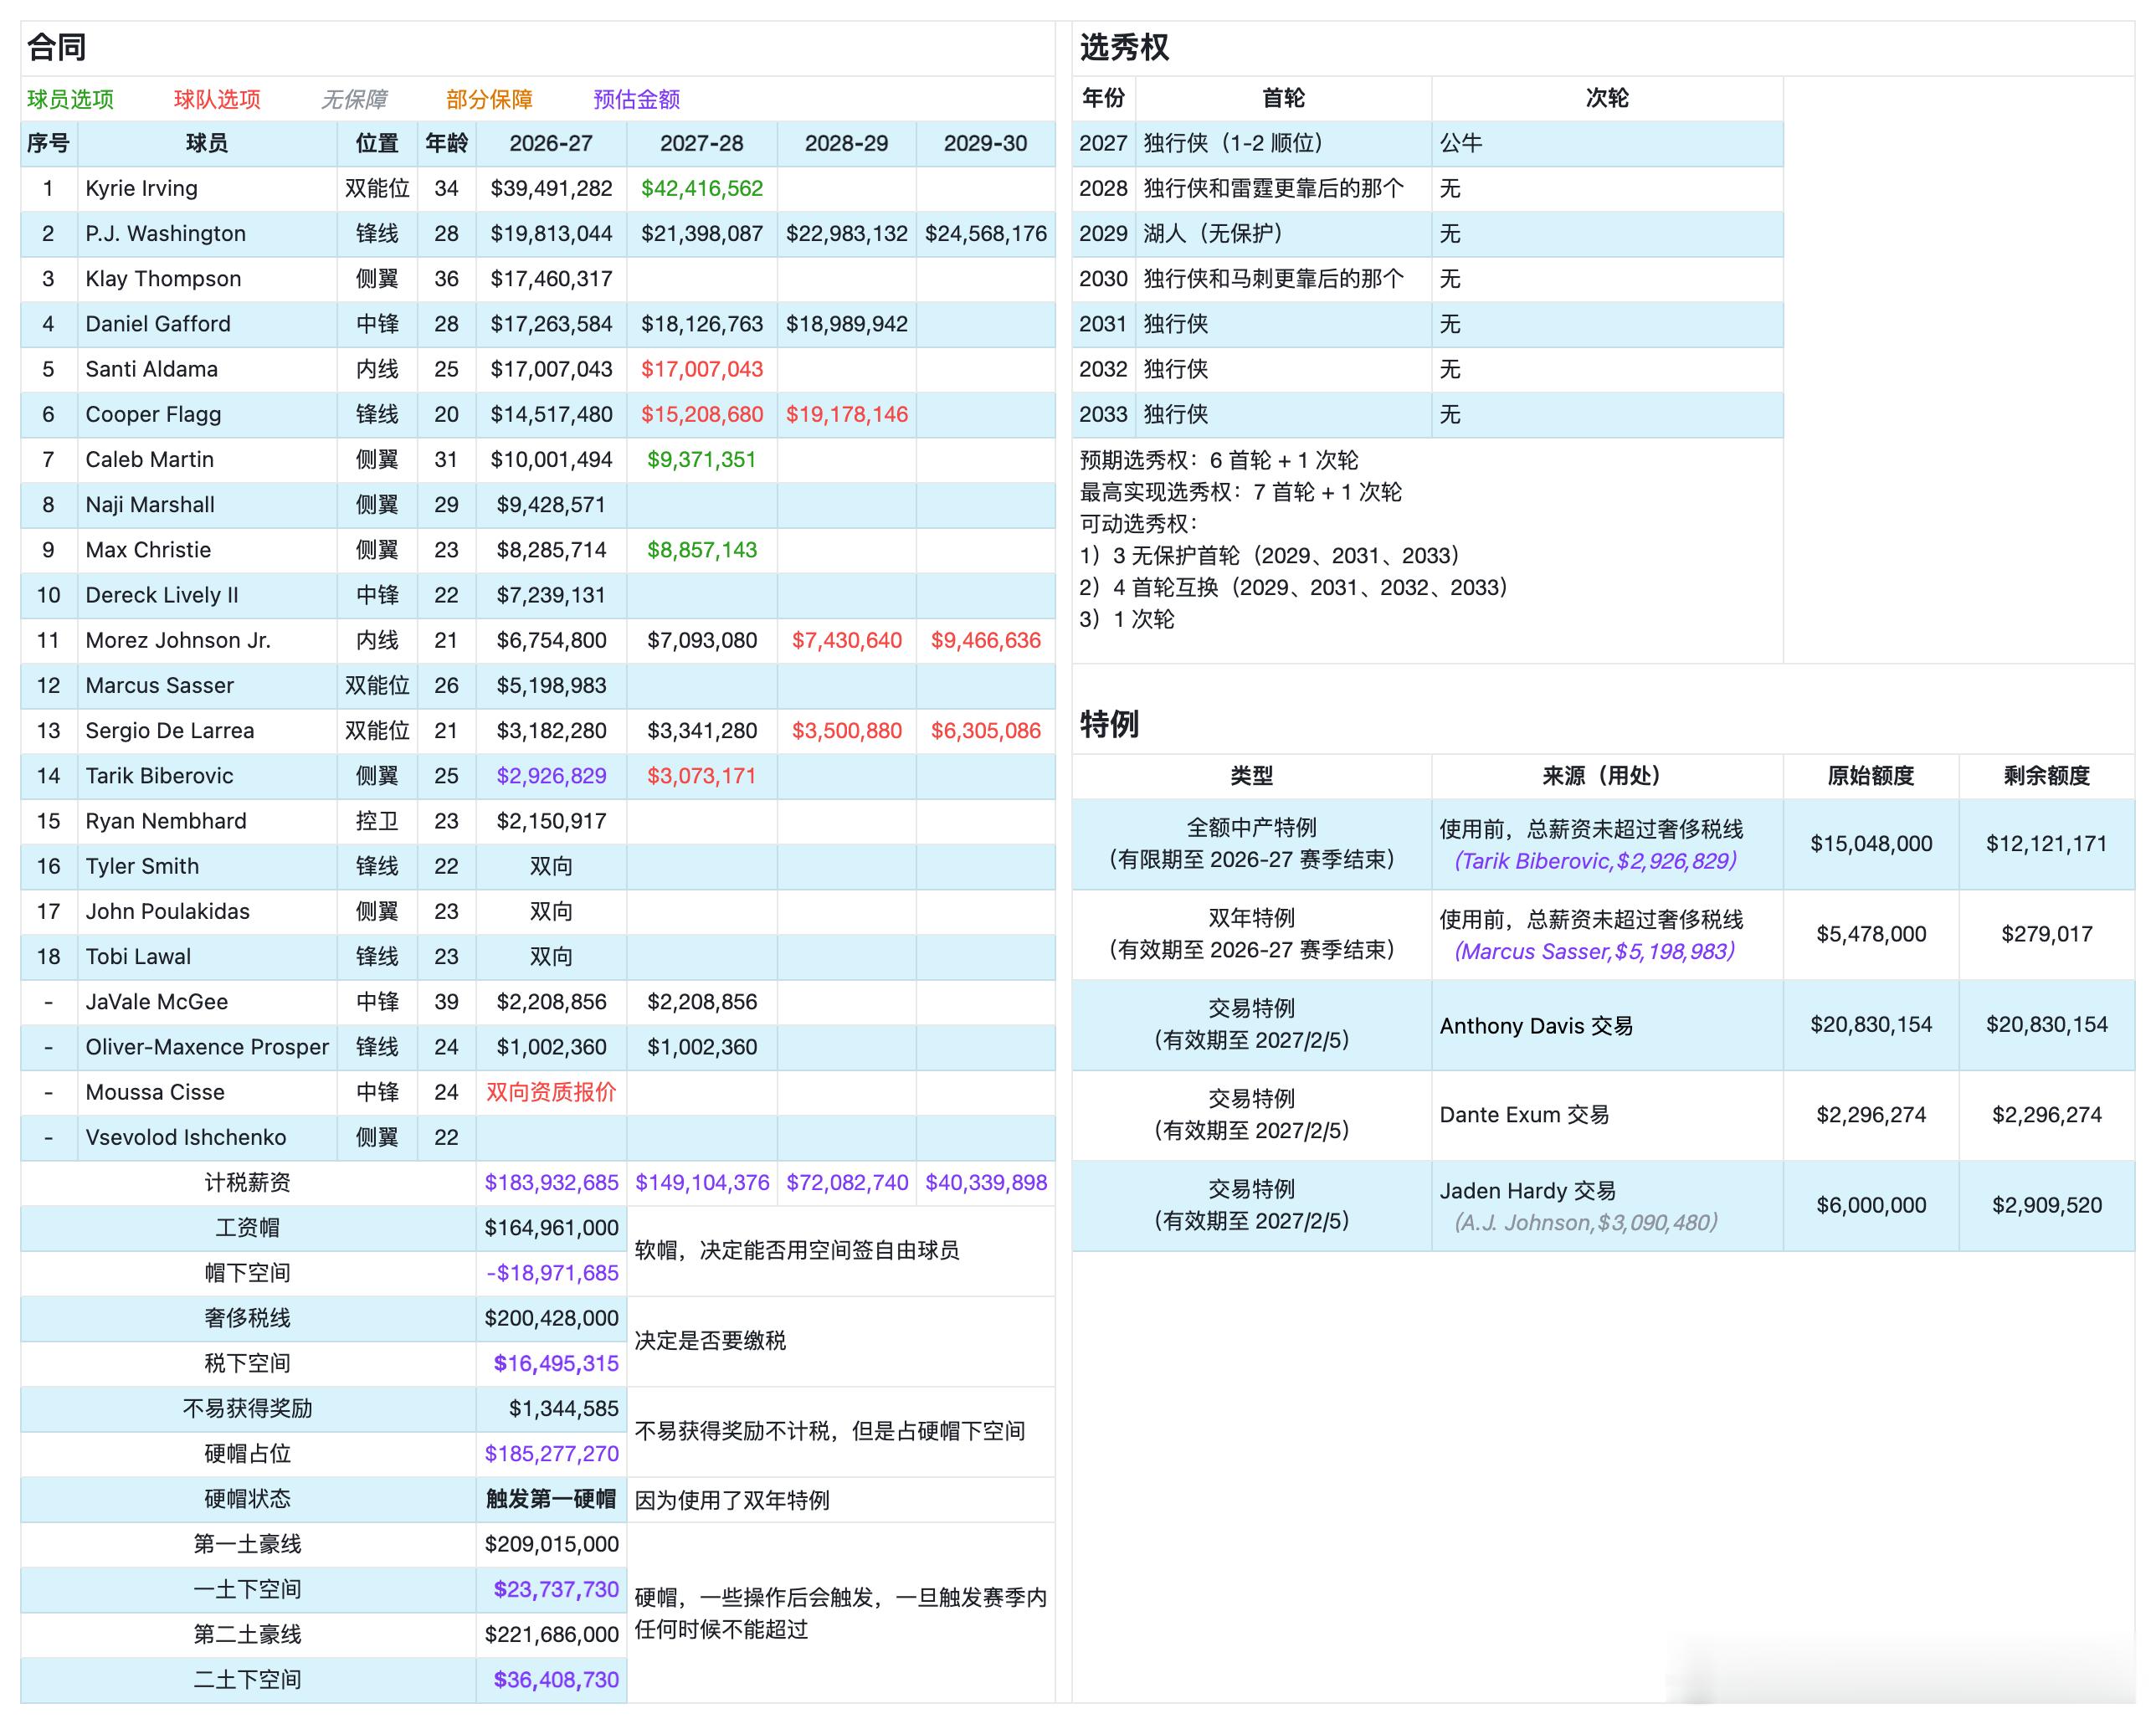
Task: Select the Ryan Nembhard name cell
Action: click(207, 821)
